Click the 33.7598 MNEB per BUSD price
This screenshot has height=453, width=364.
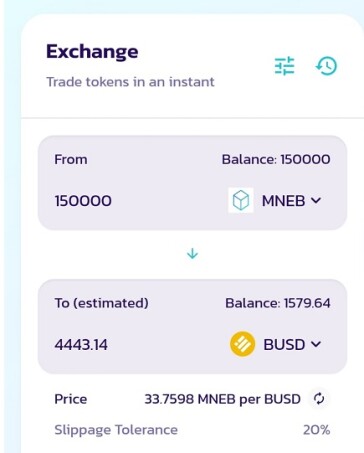(222, 399)
